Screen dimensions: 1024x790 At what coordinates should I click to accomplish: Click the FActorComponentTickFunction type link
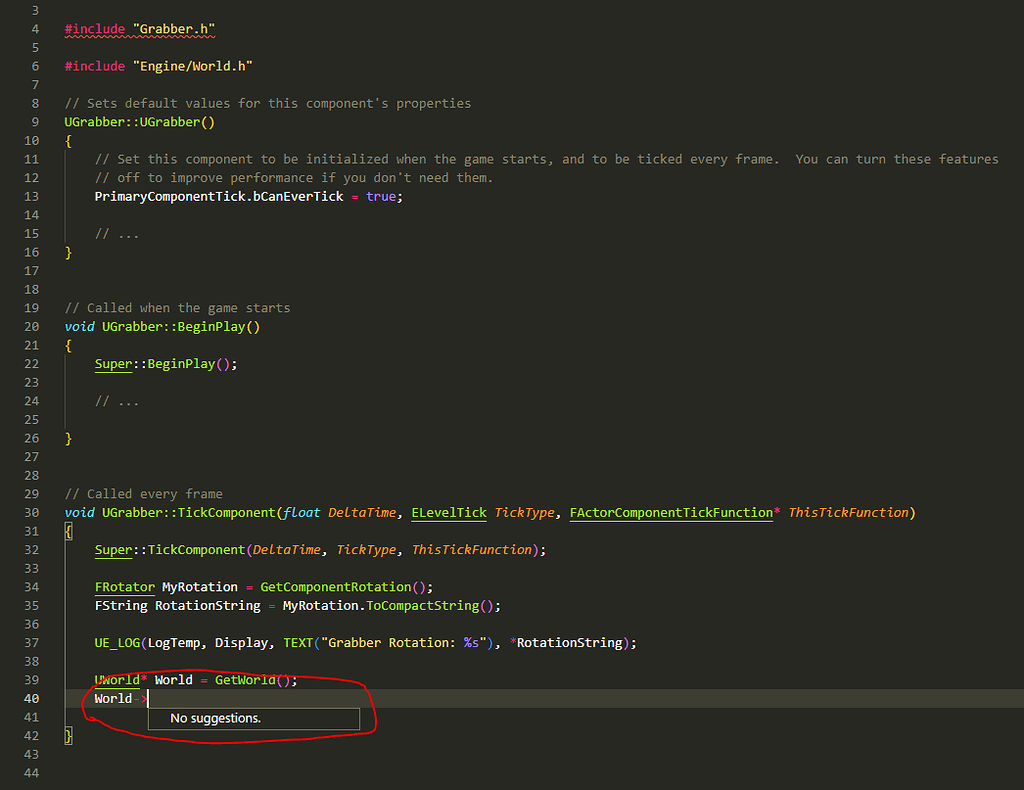pos(671,513)
